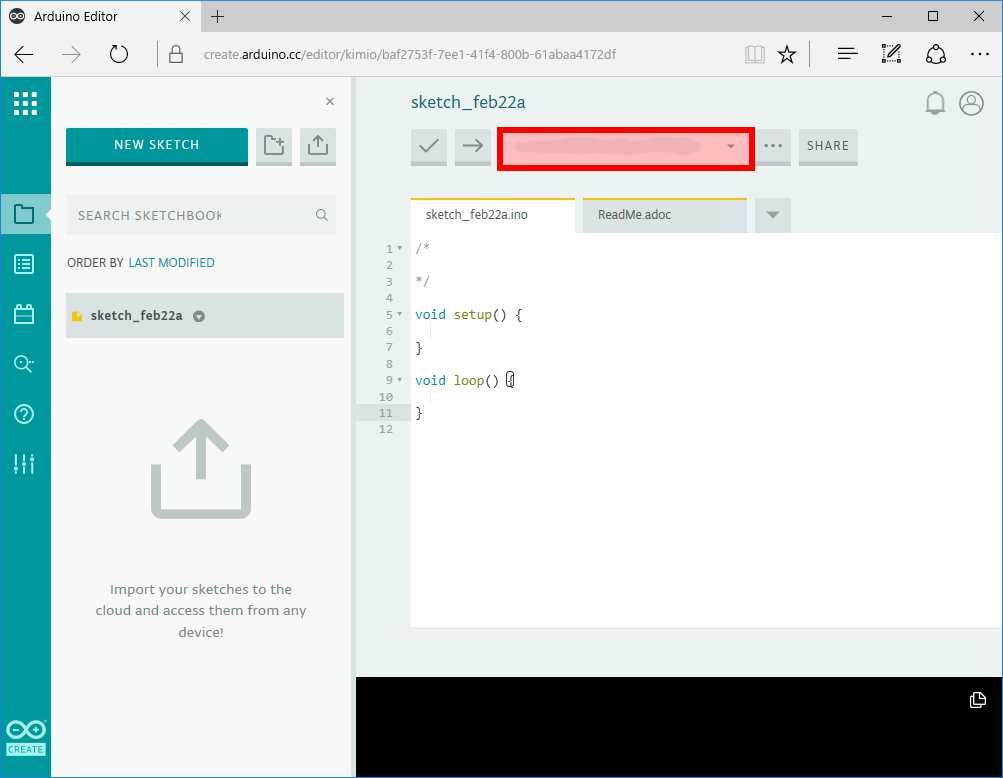The height and width of the screenshot is (778, 1003).
Task: Add page to favorites with star
Action: click(787, 54)
